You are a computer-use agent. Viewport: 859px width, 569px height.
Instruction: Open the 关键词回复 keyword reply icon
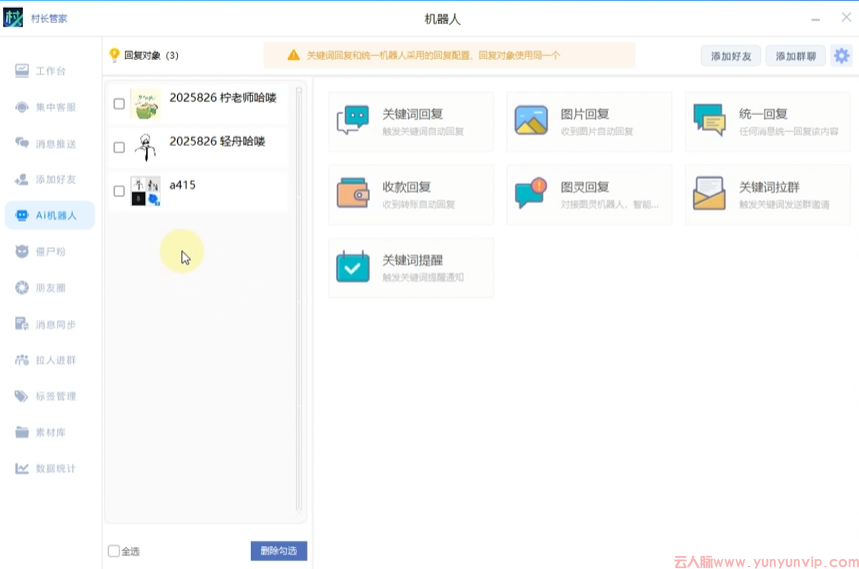coord(353,121)
